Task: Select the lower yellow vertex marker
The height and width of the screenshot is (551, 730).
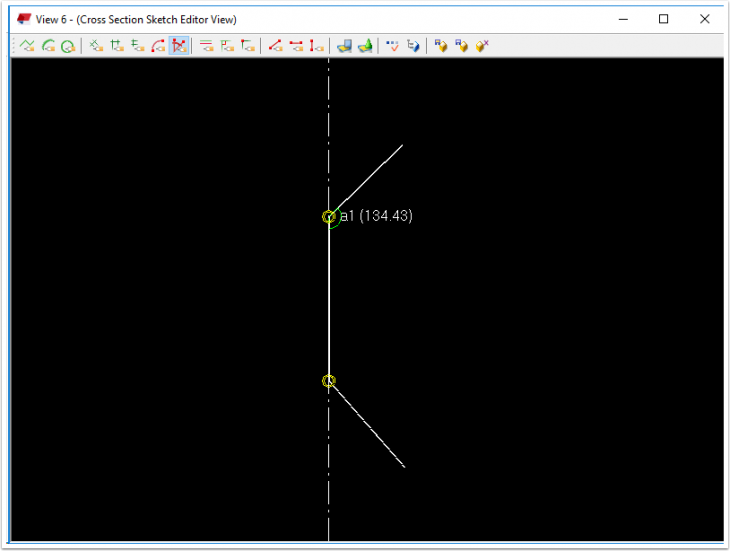Action: point(328,381)
